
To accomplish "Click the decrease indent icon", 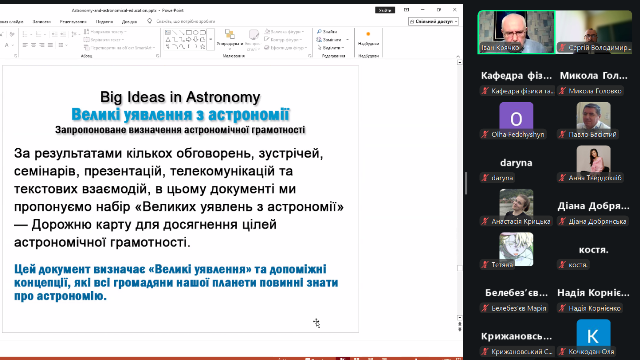I will [54, 34].
